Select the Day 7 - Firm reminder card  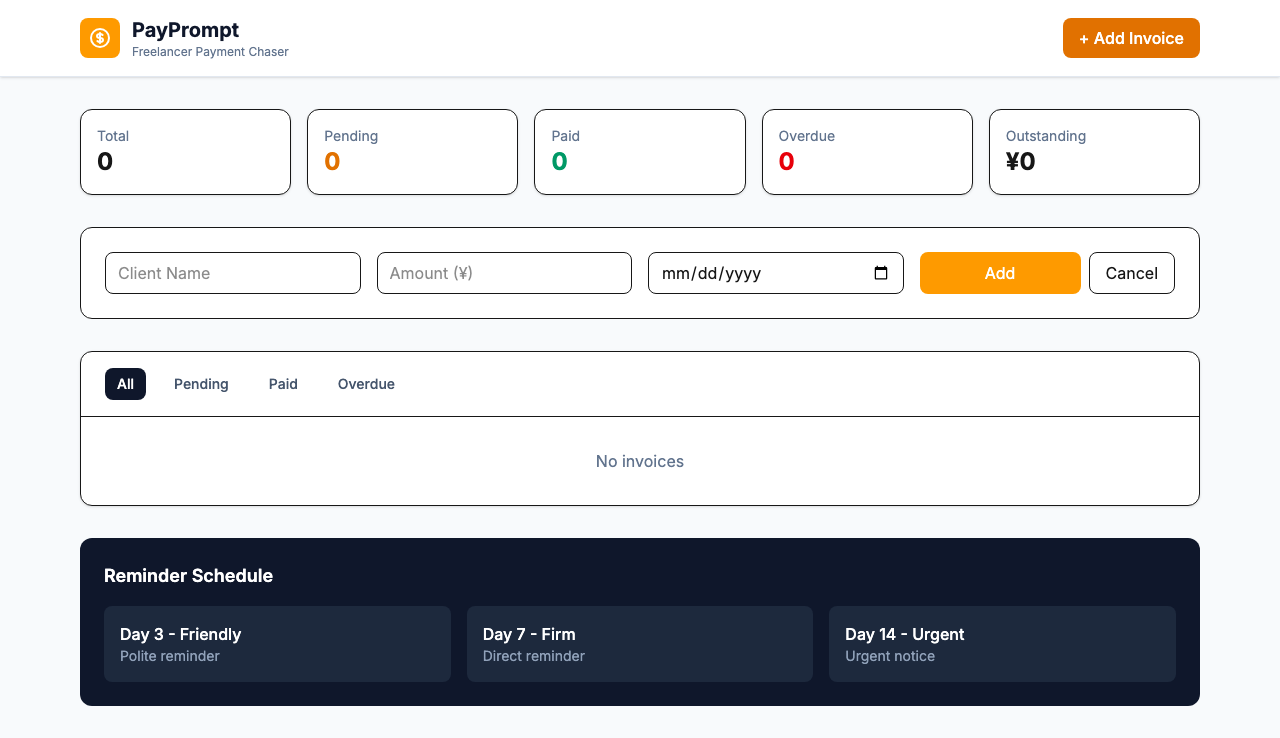tap(639, 644)
